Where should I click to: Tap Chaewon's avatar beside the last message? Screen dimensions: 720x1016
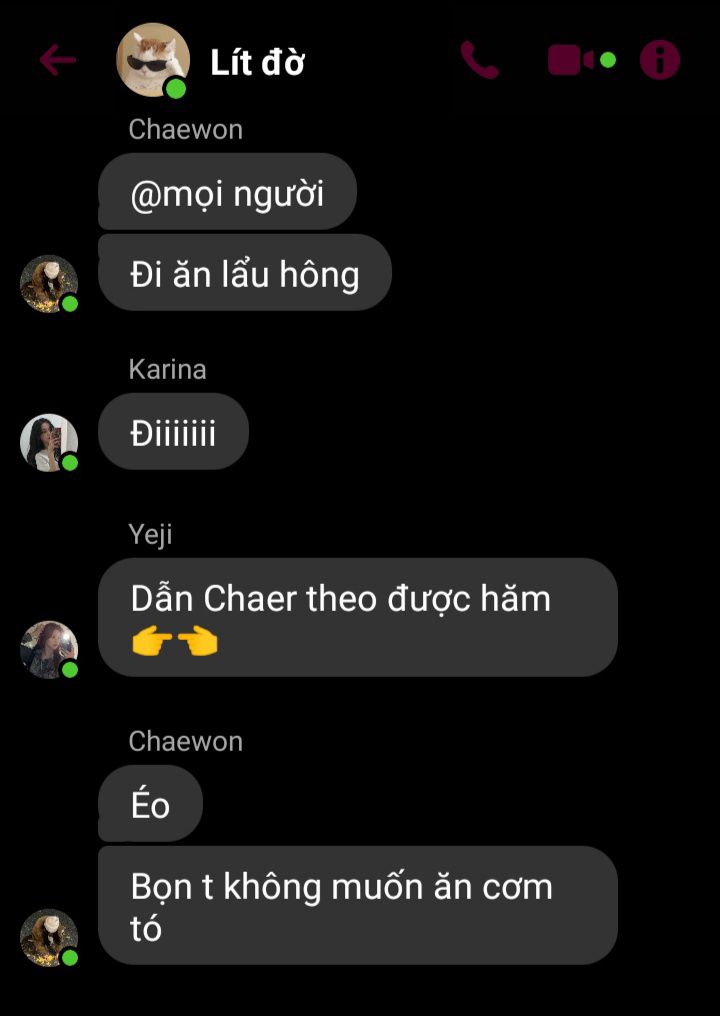[x=49, y=938]
